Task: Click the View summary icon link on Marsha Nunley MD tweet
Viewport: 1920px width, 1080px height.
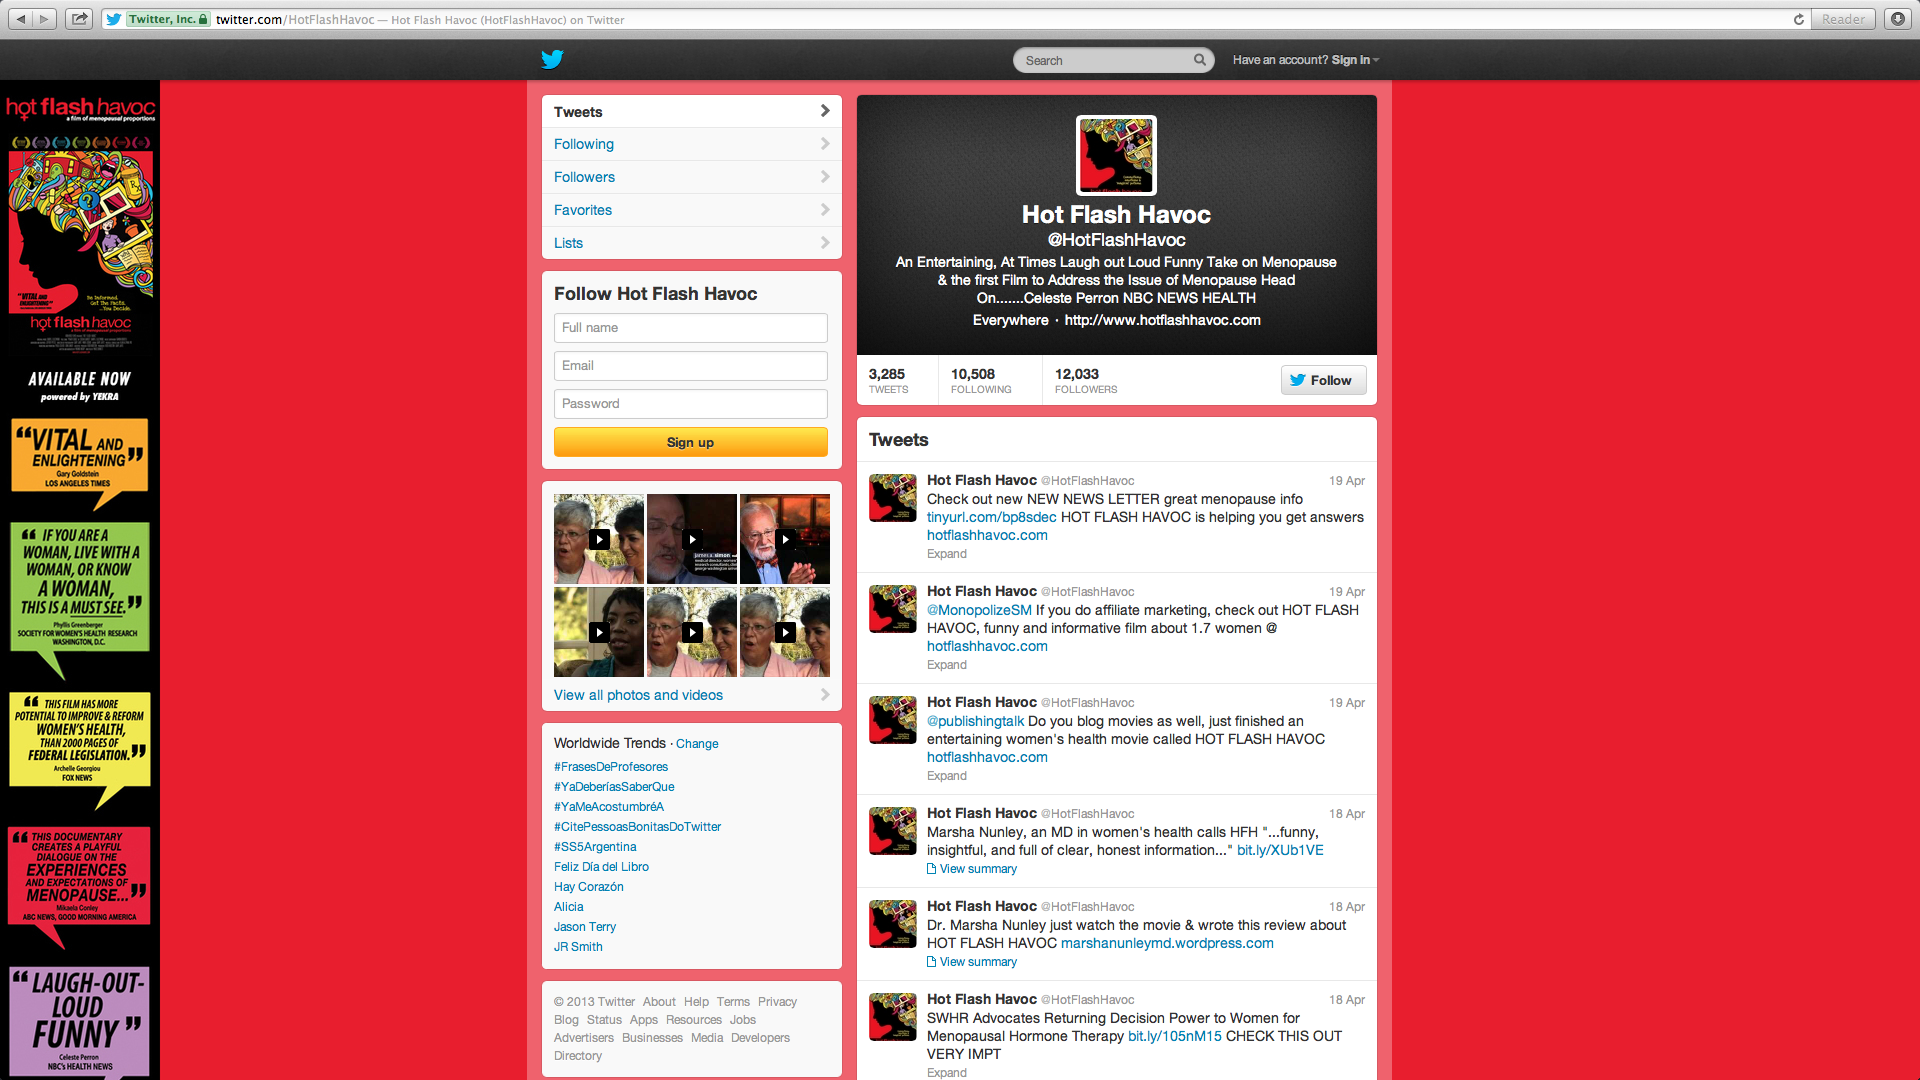Action: point(972,868)
